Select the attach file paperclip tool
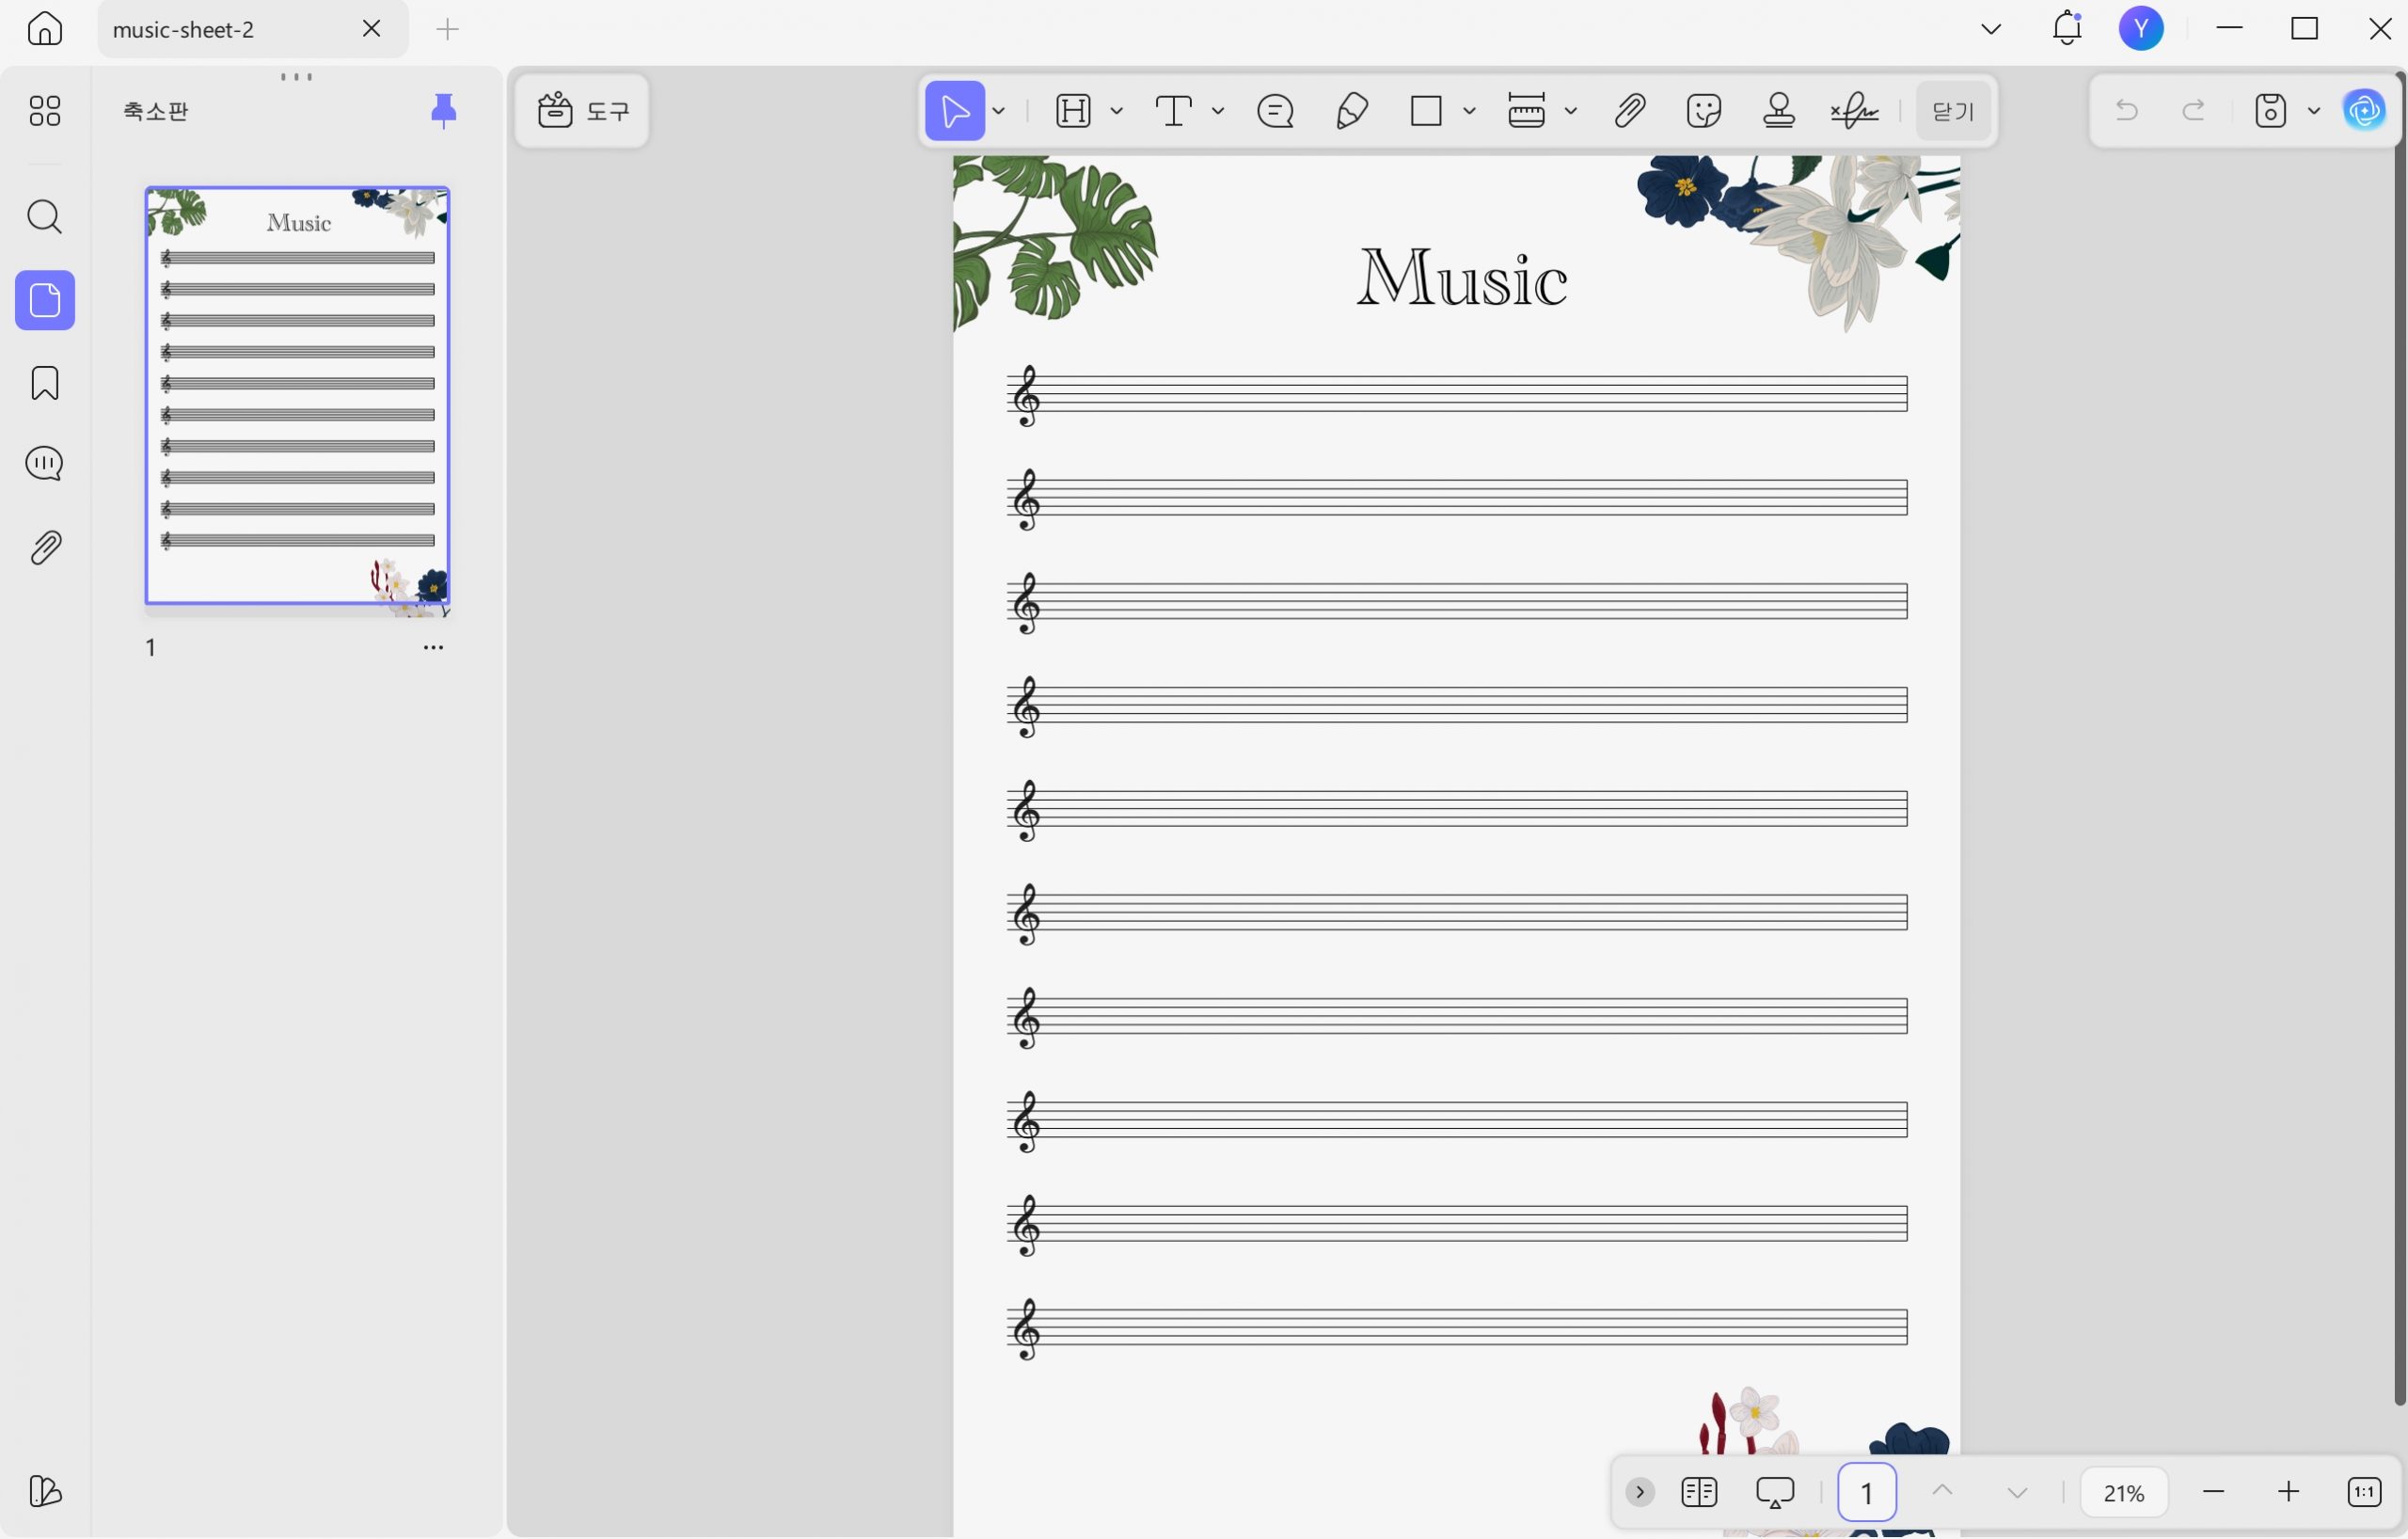This screenshot has height=1539, width=2408. tap(1630, 110)
